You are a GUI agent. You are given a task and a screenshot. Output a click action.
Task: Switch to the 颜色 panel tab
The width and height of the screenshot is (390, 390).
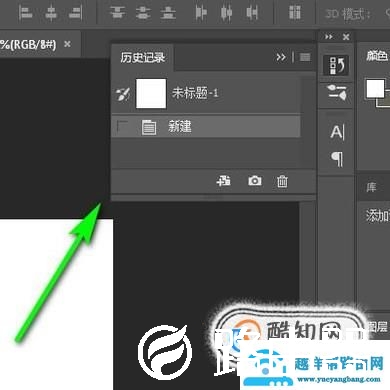377,56
